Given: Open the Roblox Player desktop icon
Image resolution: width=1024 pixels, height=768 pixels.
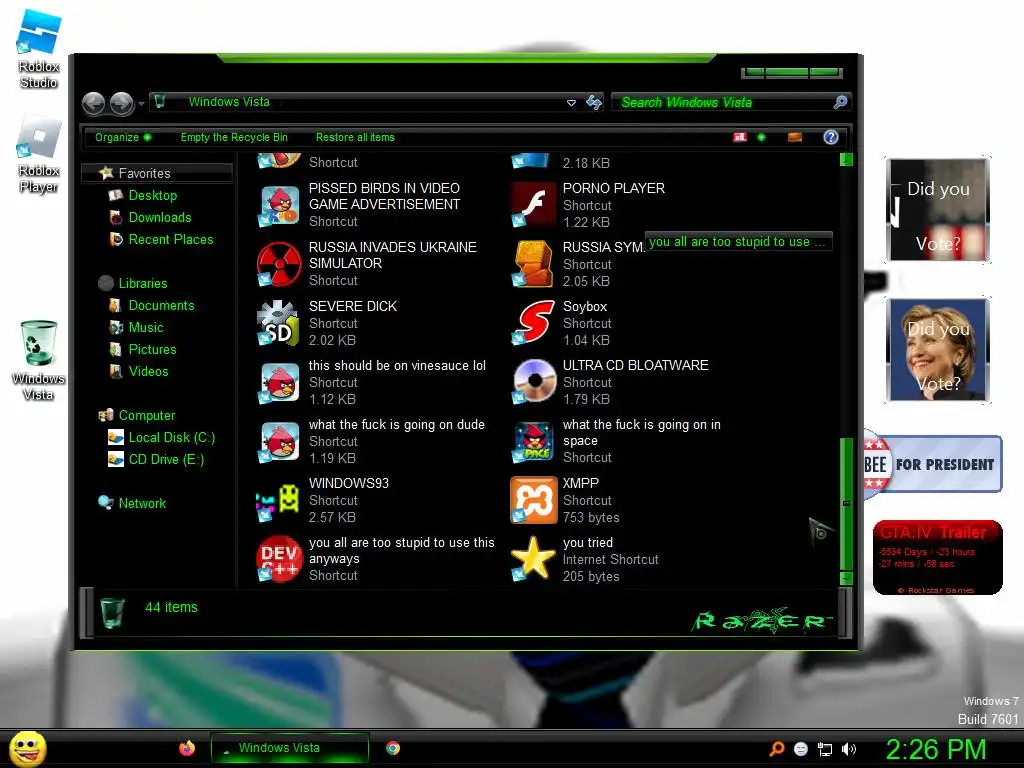Looking at the screenshot, I should (x=39, y=153).
